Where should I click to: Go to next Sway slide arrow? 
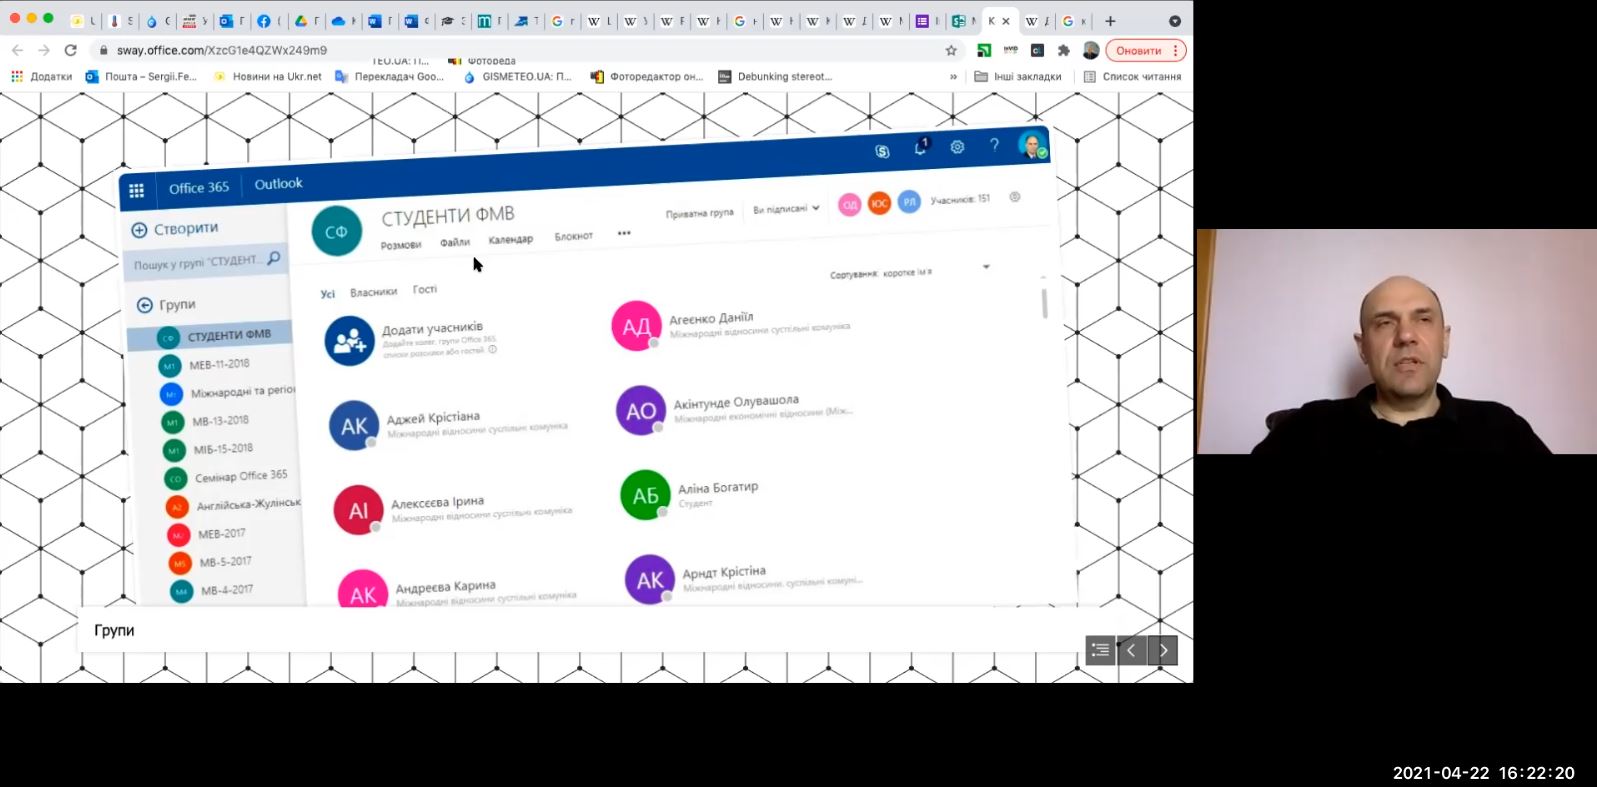click(x=1163, y=651)
